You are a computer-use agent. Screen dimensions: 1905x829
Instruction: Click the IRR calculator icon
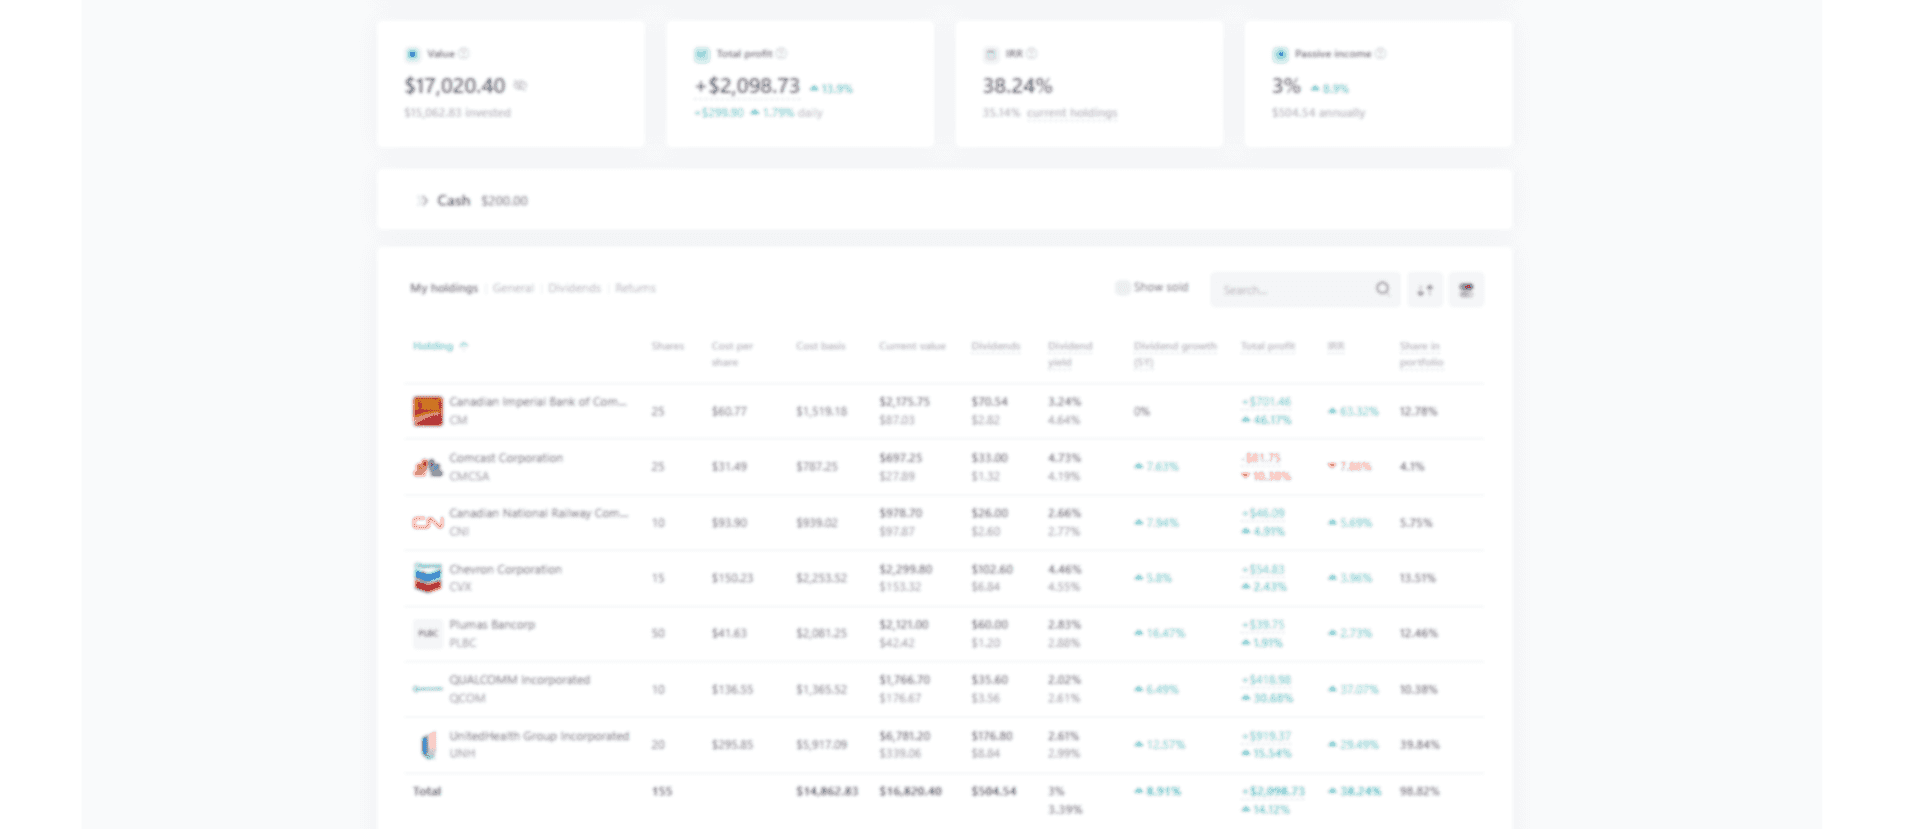click(990, 54)
